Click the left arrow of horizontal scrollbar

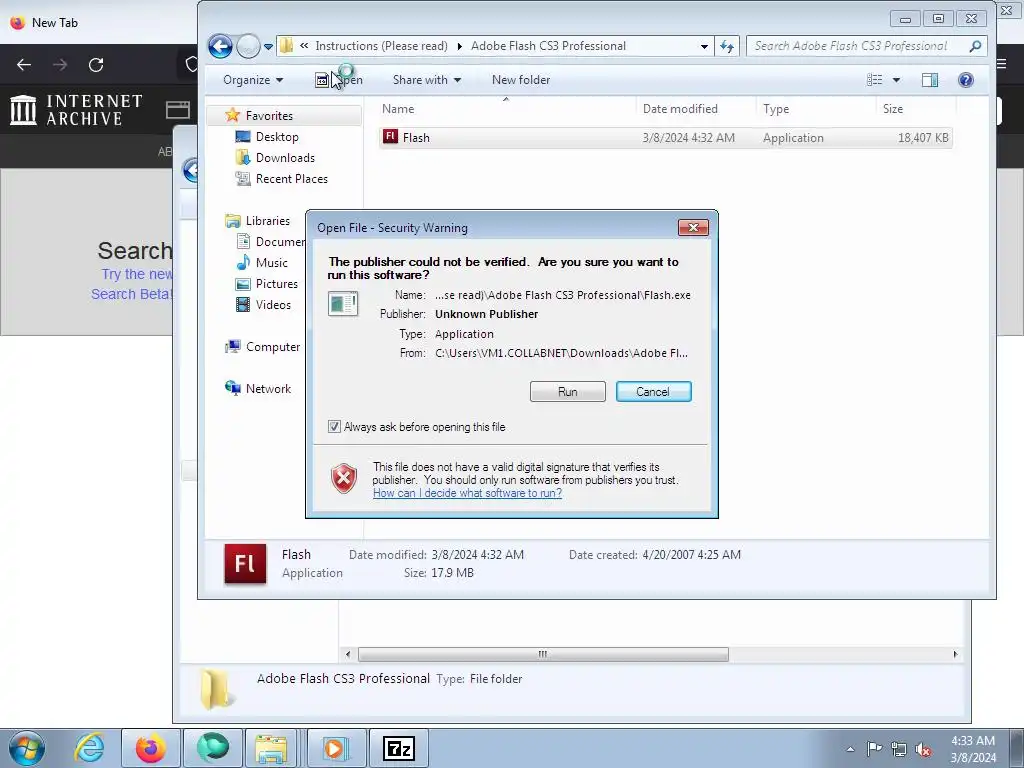pos(348,654)
